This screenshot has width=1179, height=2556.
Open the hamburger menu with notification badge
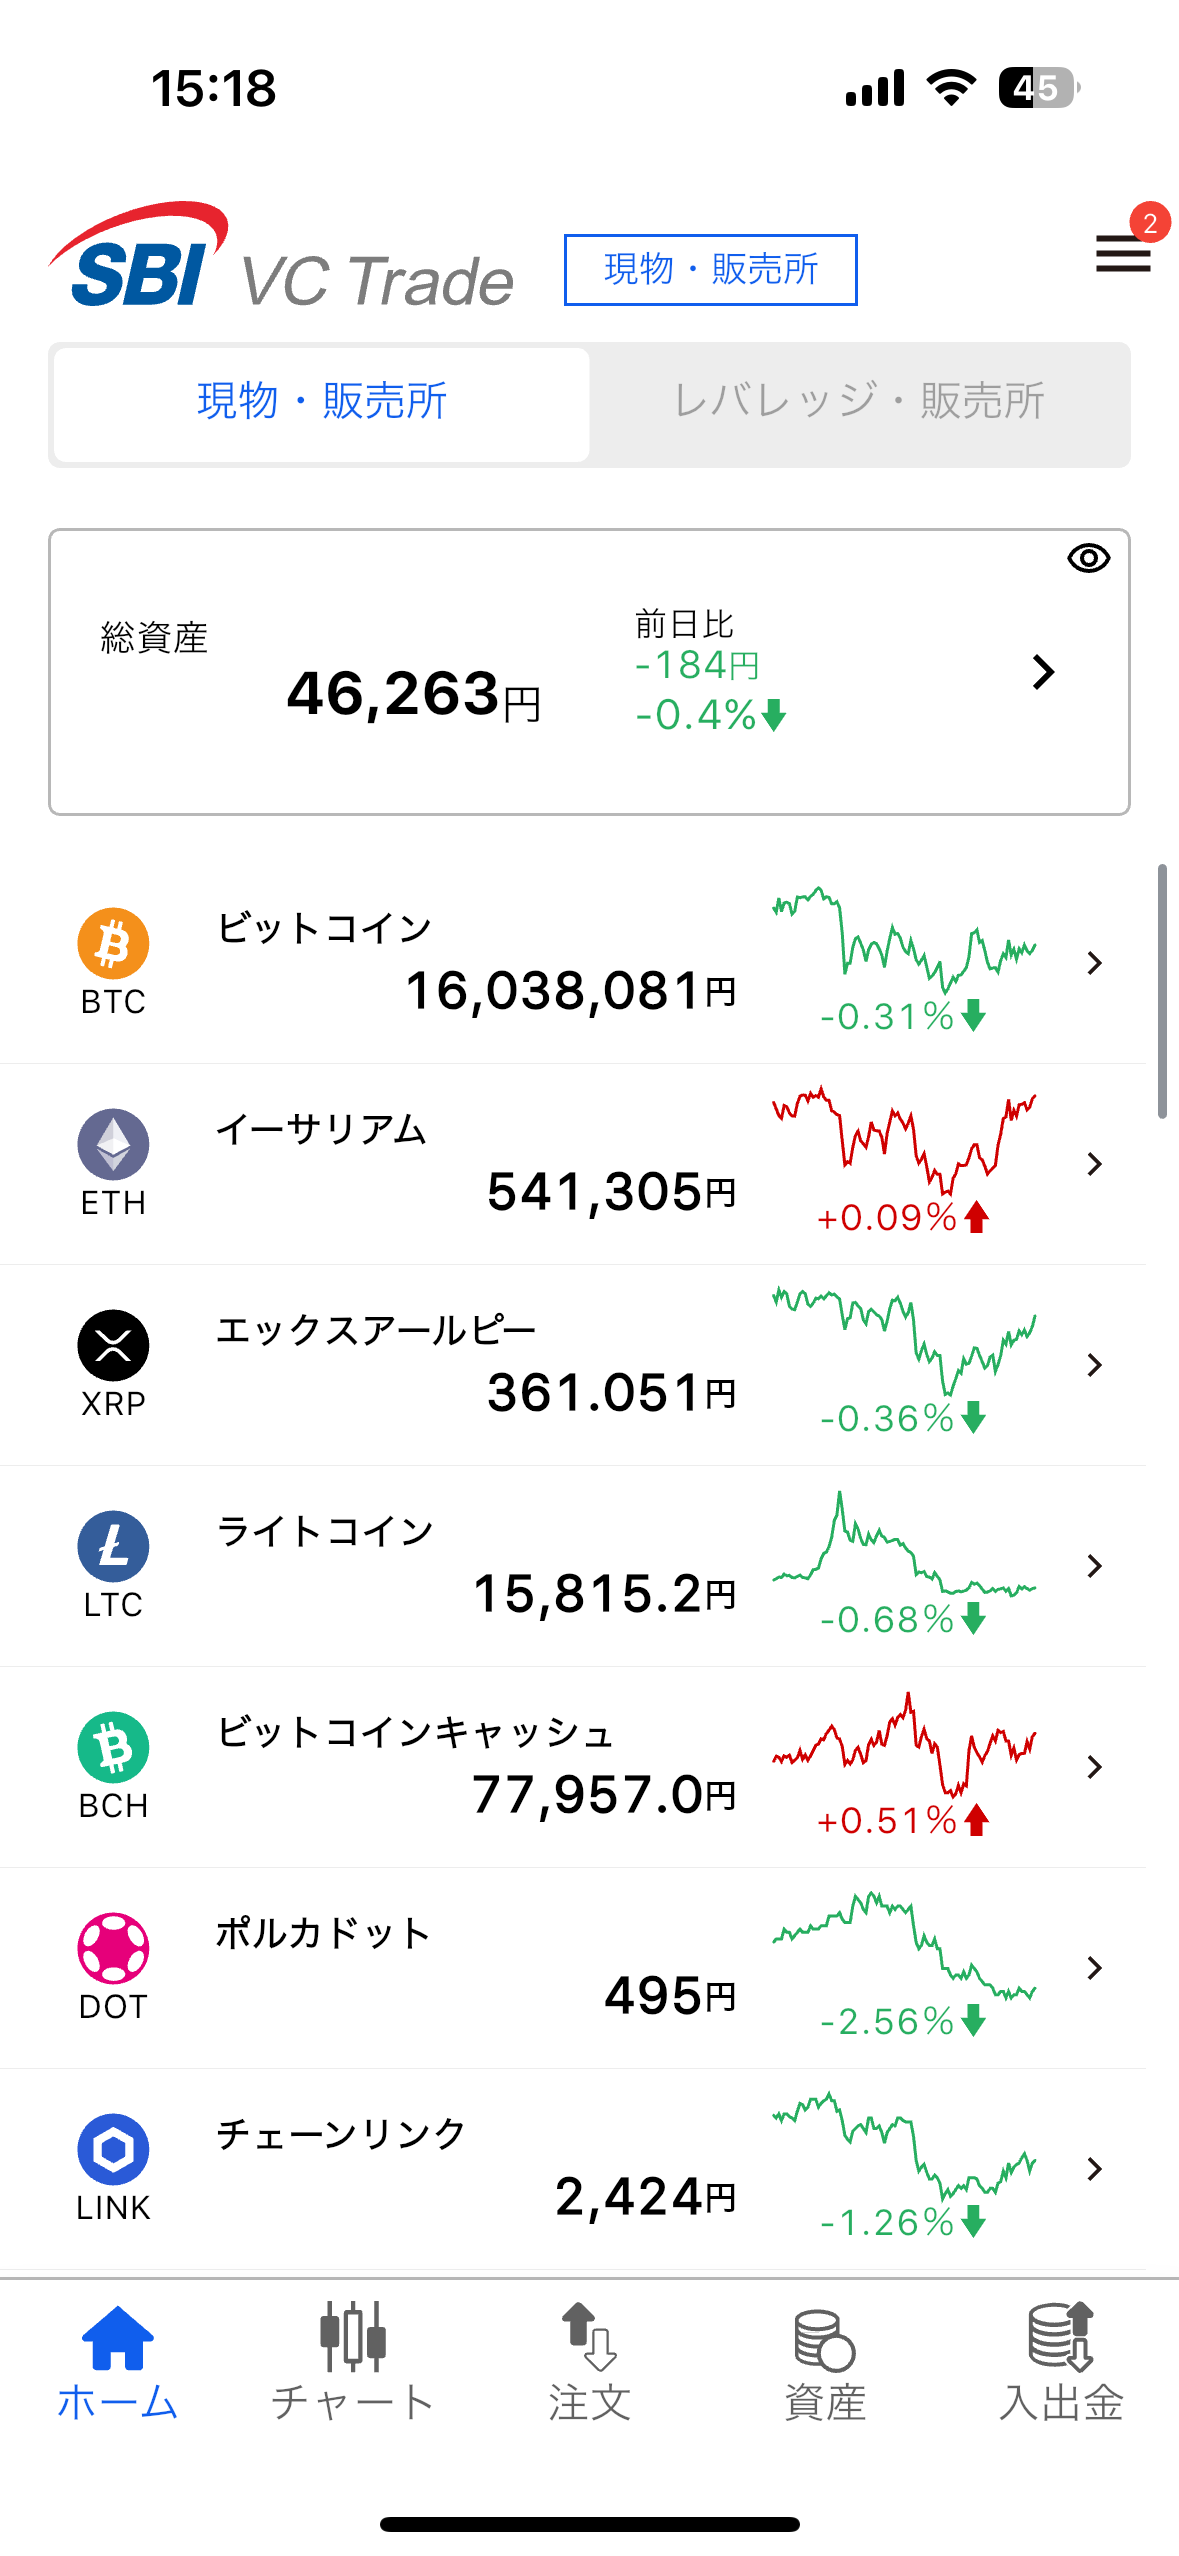pyautogui.click(x=1124, y=252)
